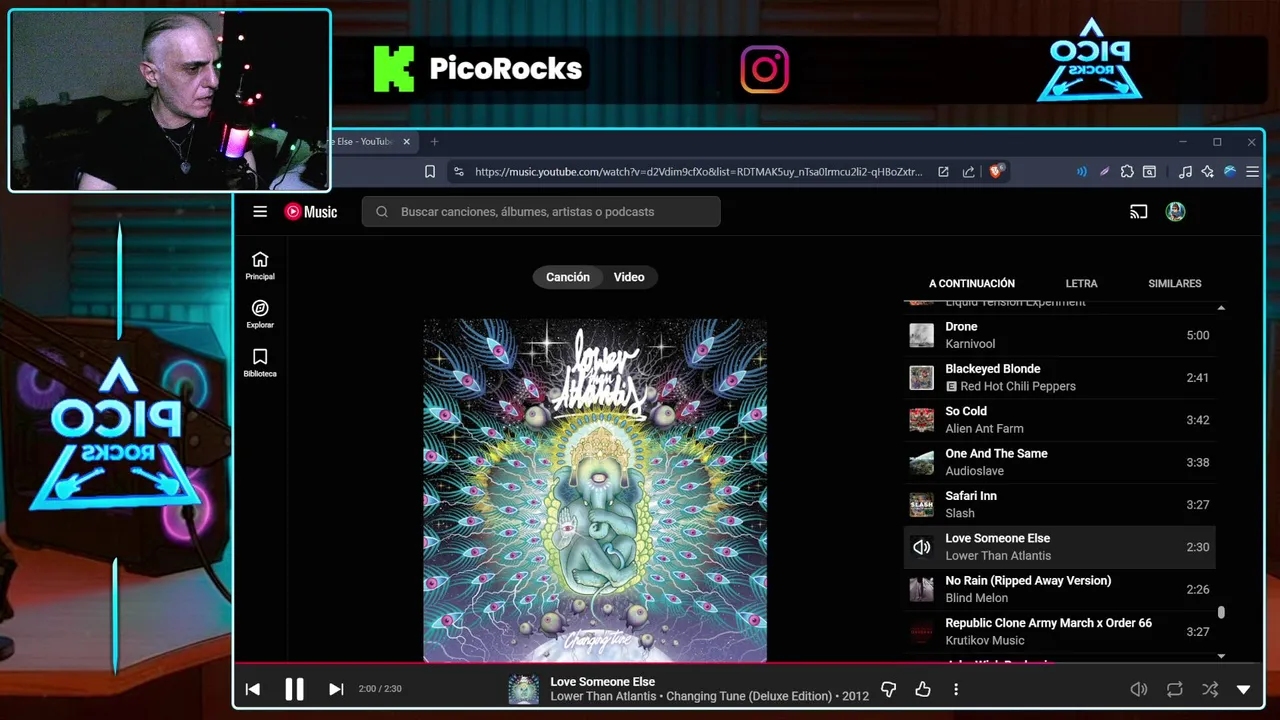Toggle shuffle mode

pos(1210,689)
